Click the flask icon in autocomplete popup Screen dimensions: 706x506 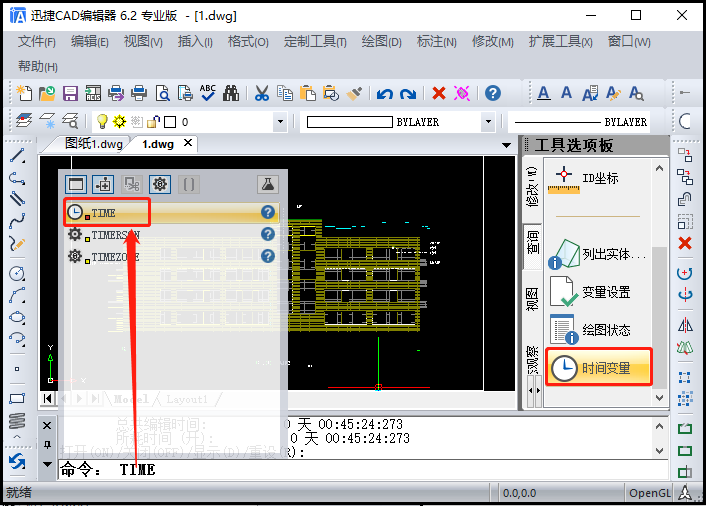(267, 184)
